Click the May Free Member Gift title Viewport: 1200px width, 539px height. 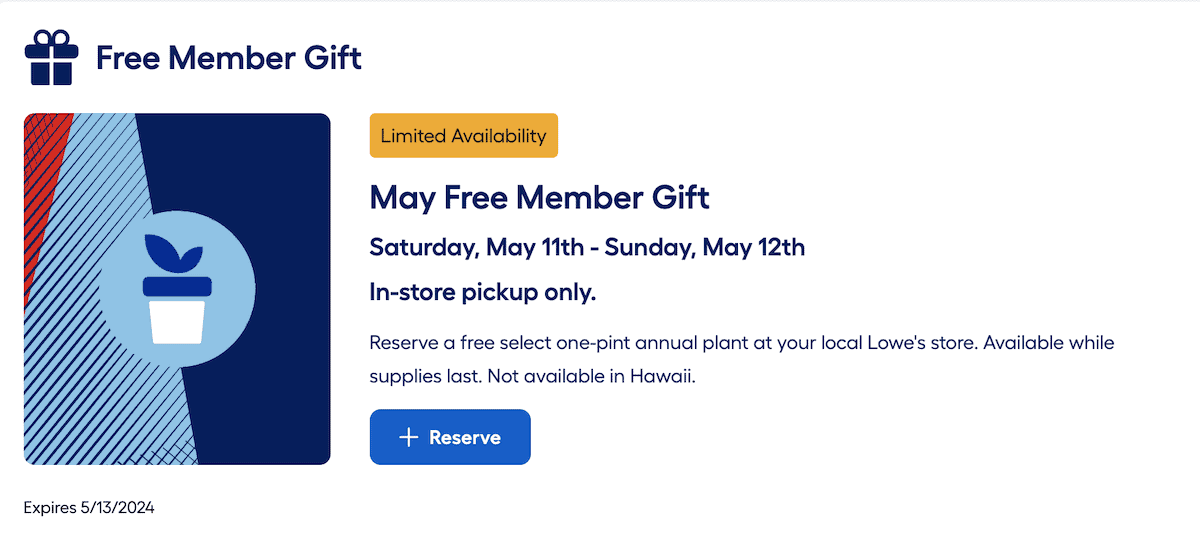[540, 197]
